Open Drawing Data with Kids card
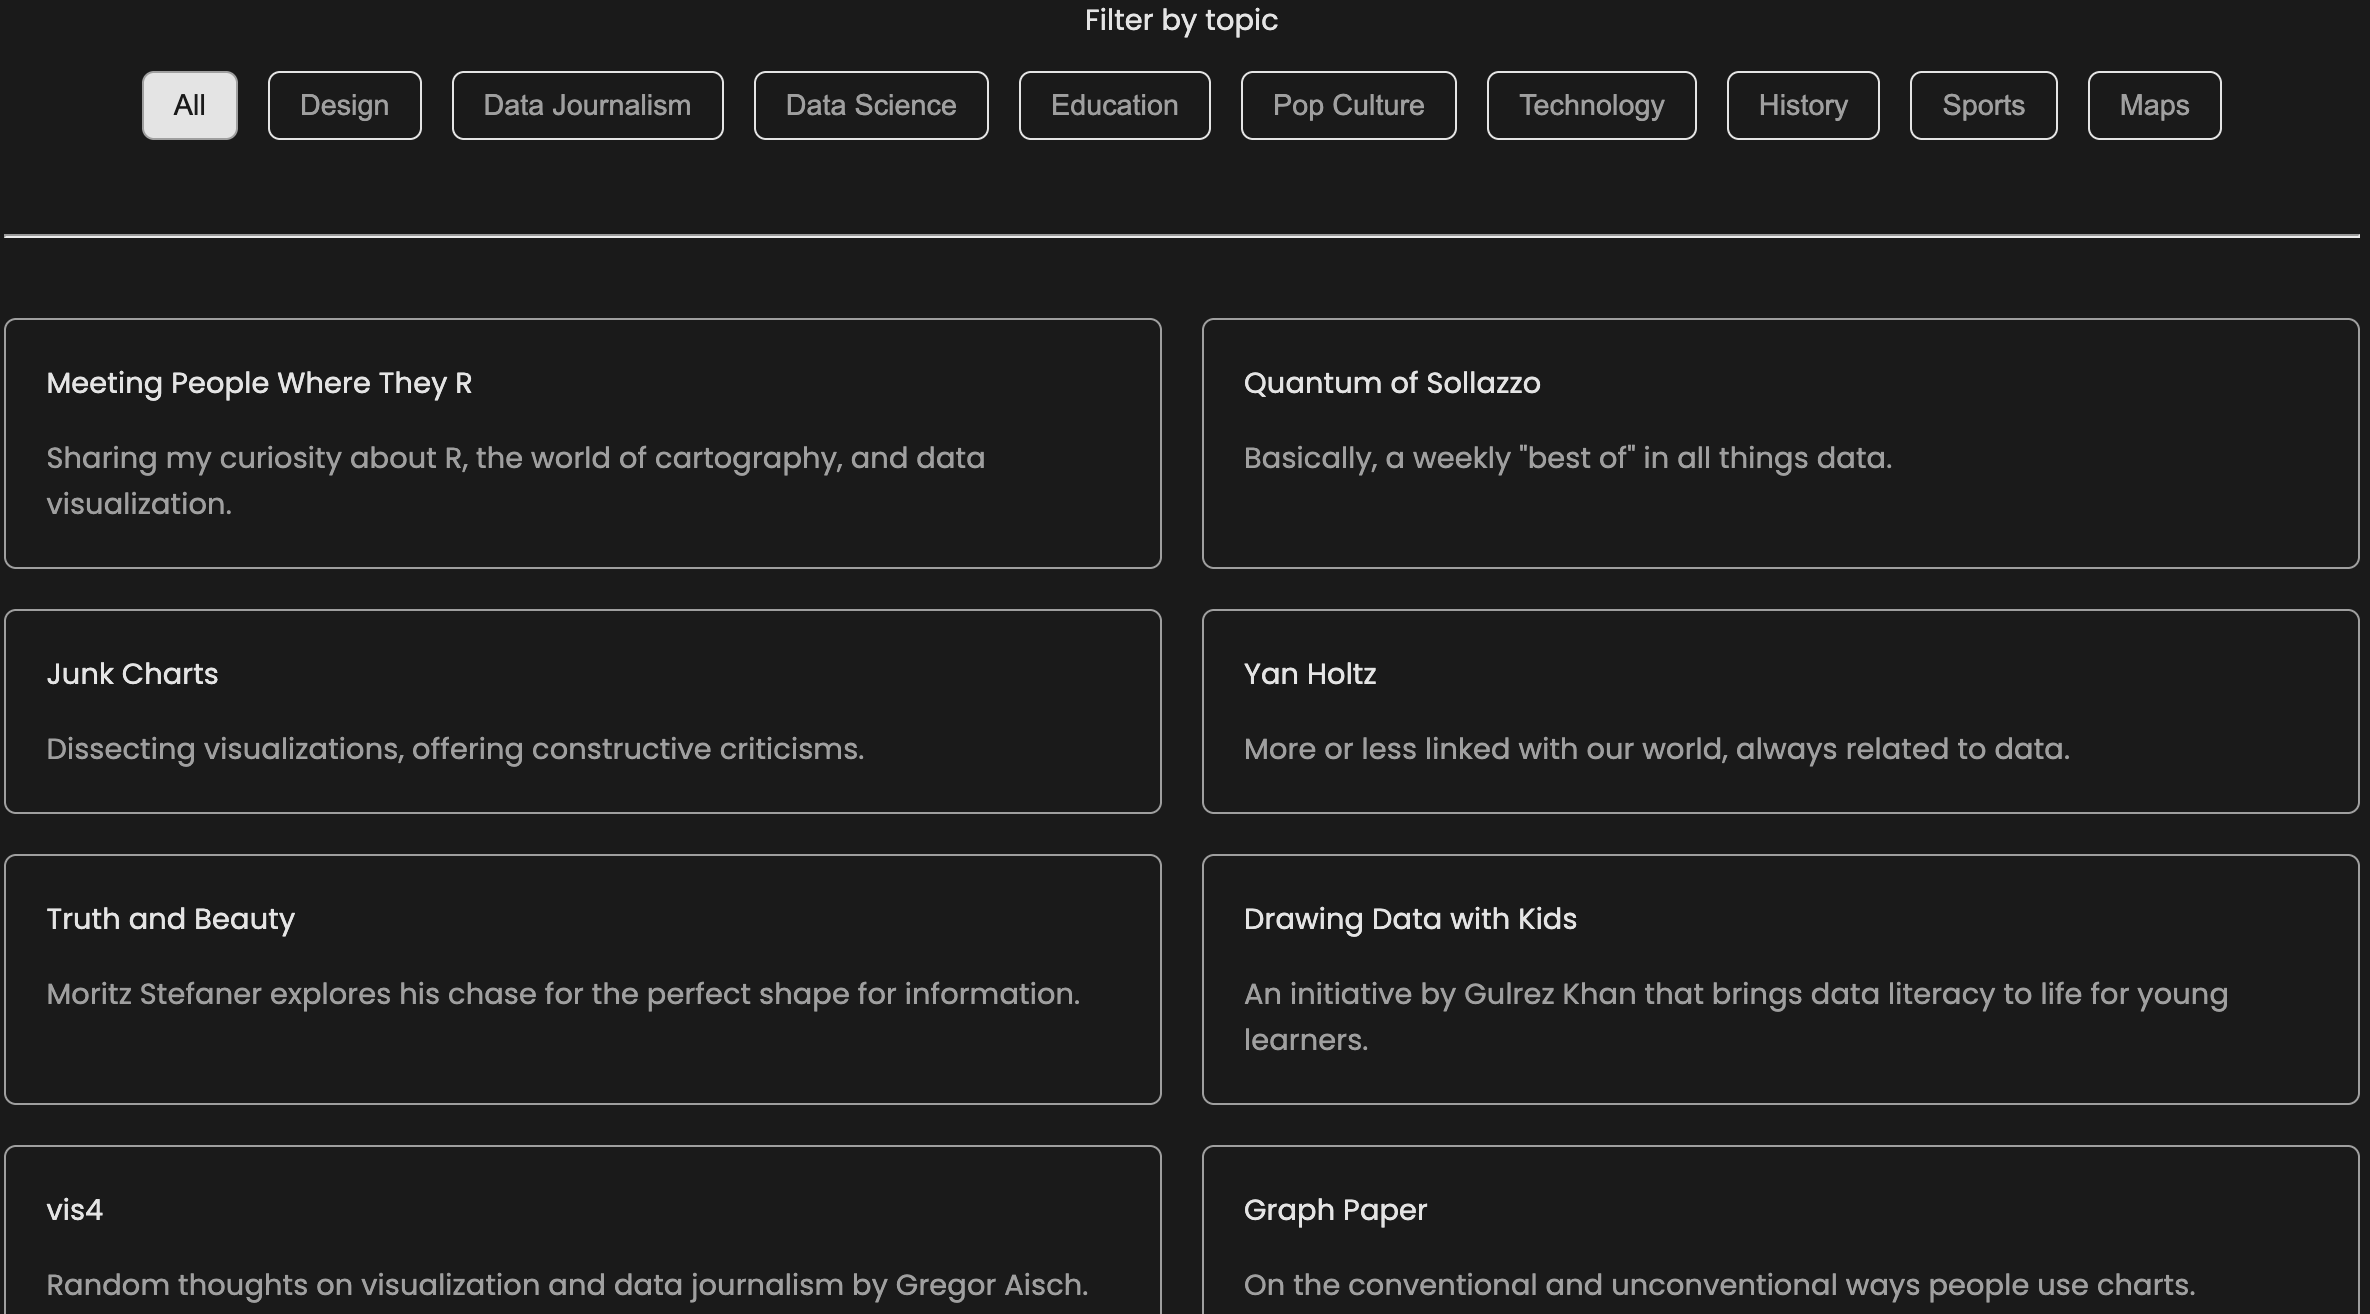The image size is (2370, 1314). 1781,979
